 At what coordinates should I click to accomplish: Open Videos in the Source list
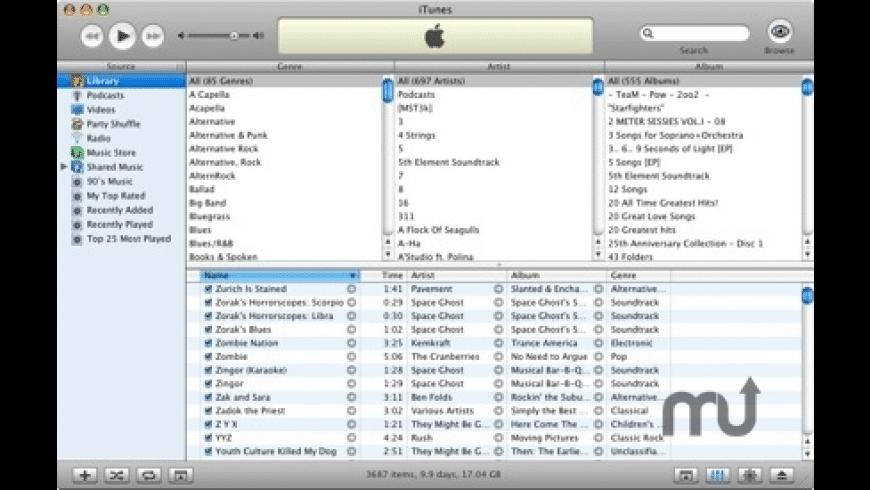point(122,110)
